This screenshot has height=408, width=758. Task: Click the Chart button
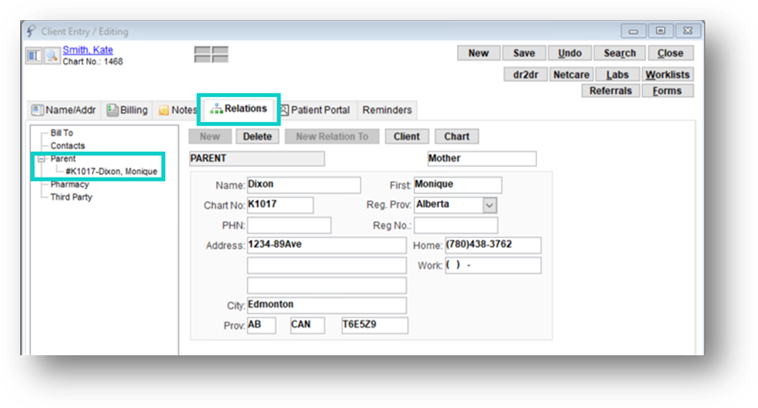457,137
